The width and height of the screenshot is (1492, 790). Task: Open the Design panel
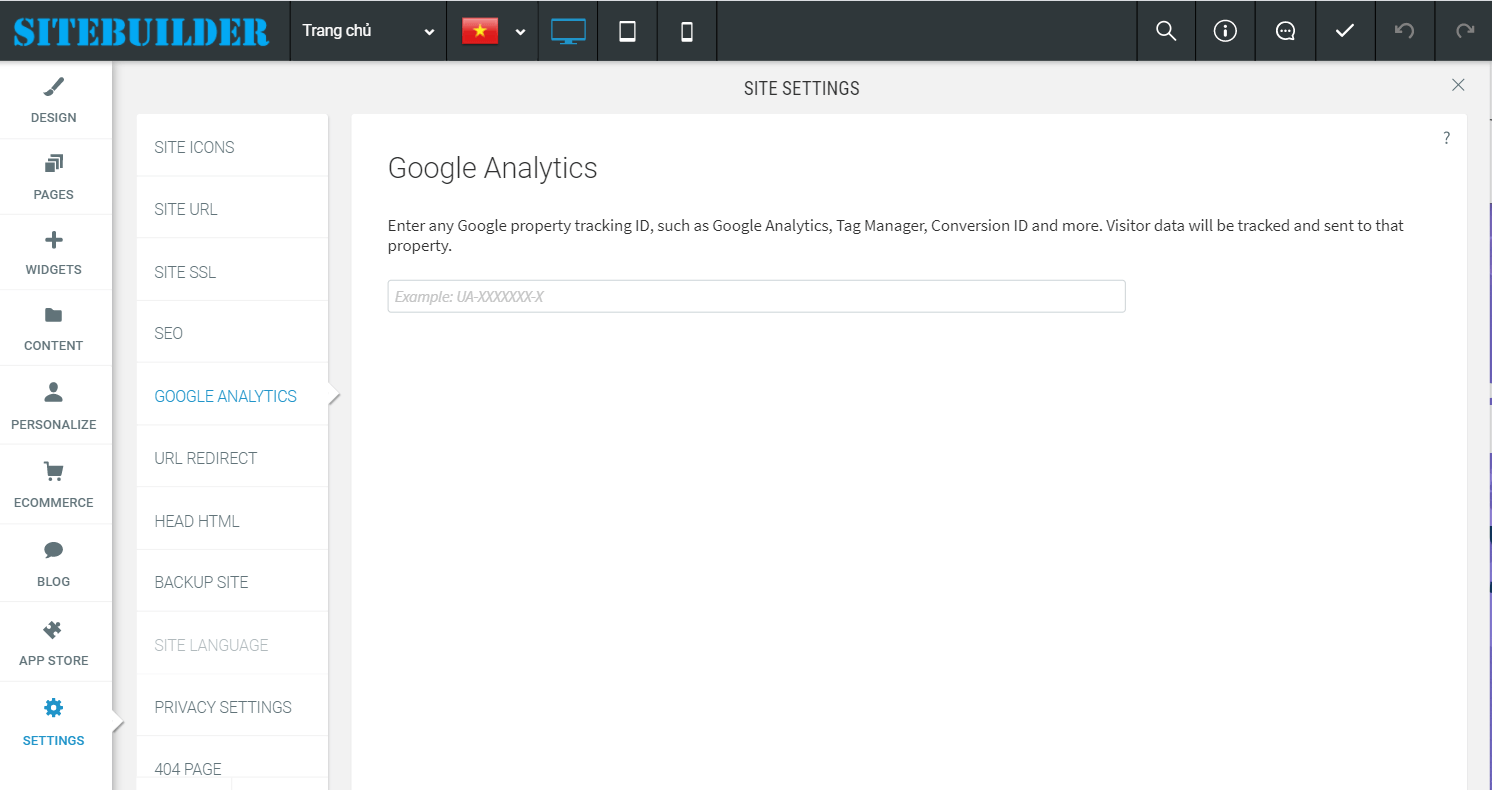pos(54,100)
